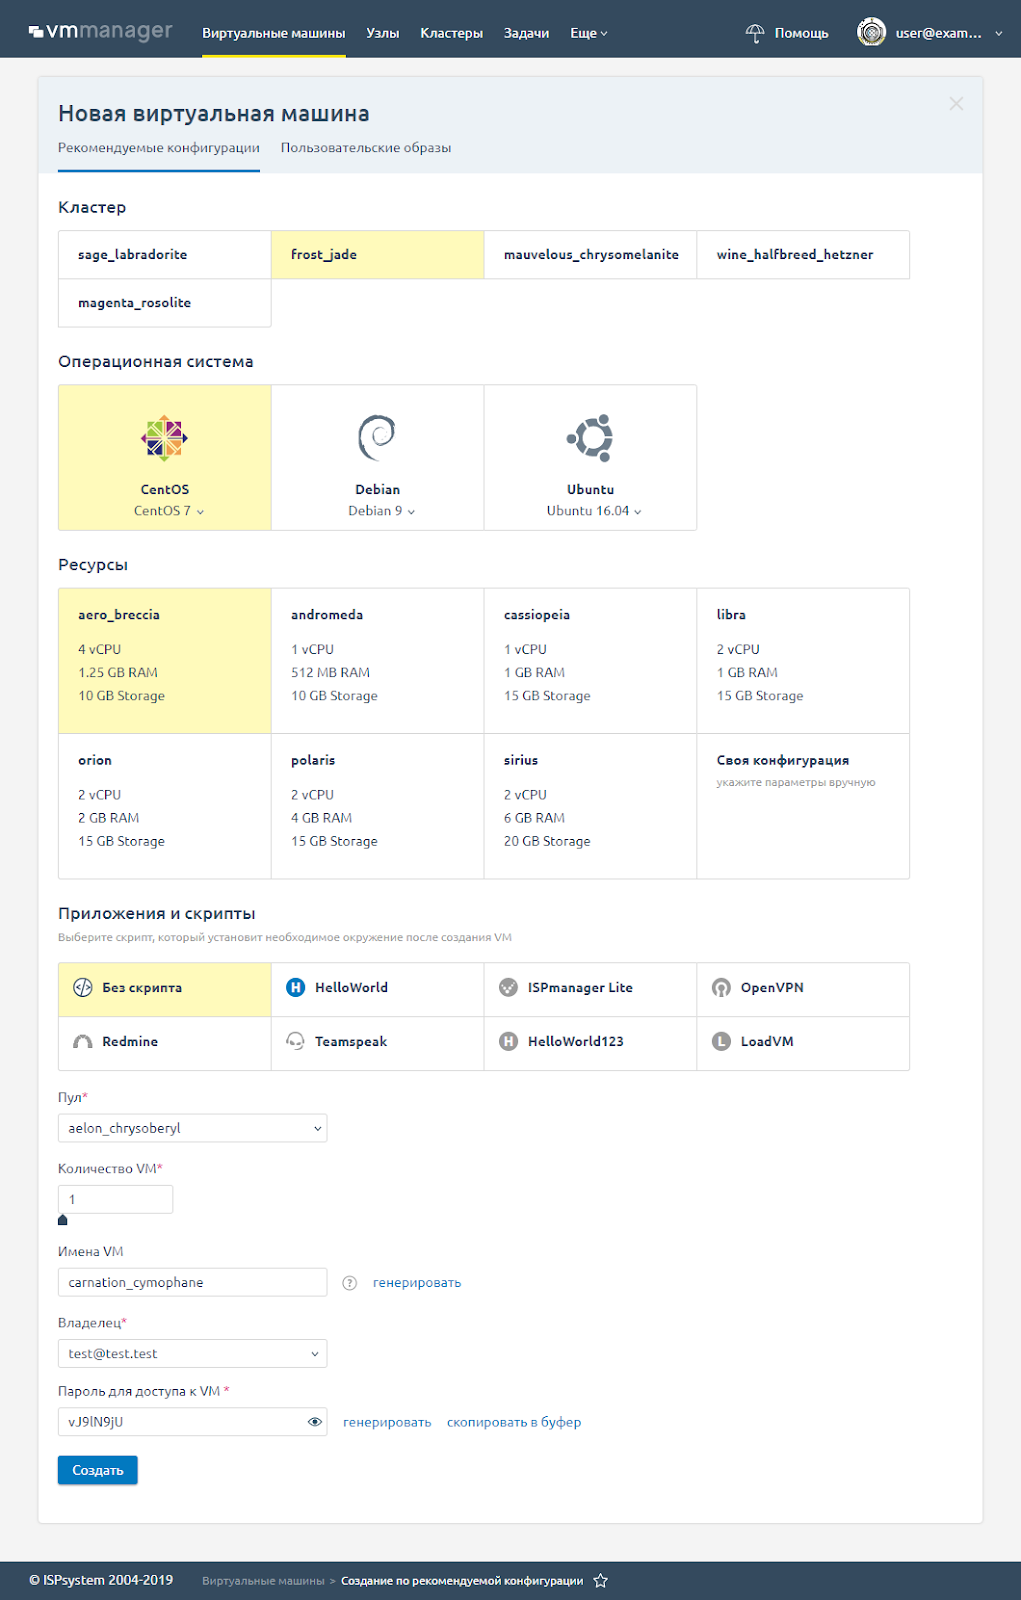The image size is (1021, 1600).
Task: Select the Debian swirl logo
Action: pos(377,438)
